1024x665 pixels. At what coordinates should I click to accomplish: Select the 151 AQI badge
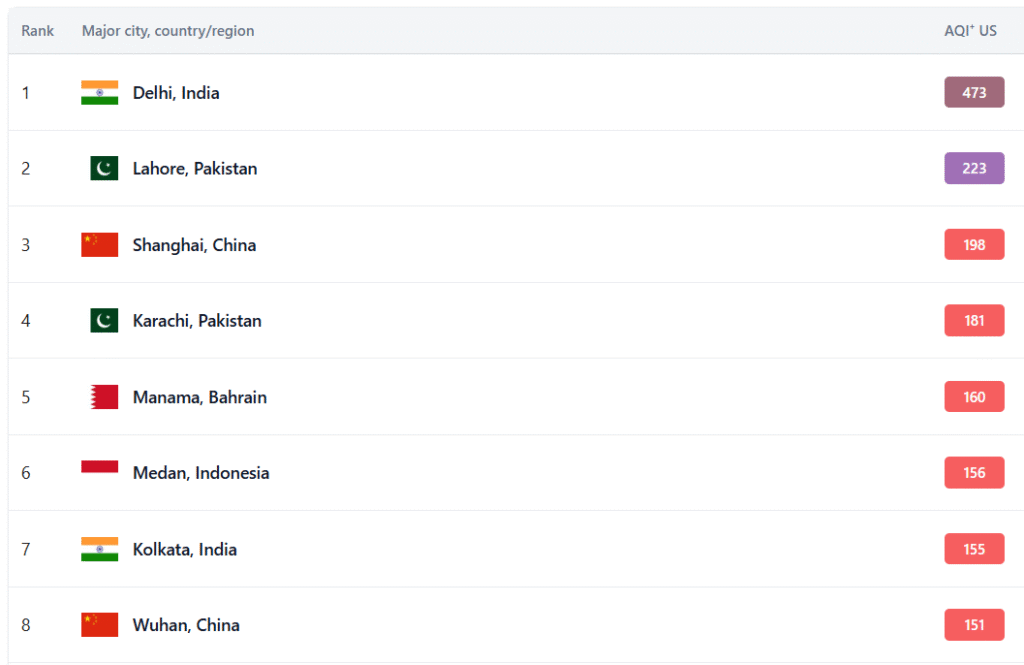point(974,625)
